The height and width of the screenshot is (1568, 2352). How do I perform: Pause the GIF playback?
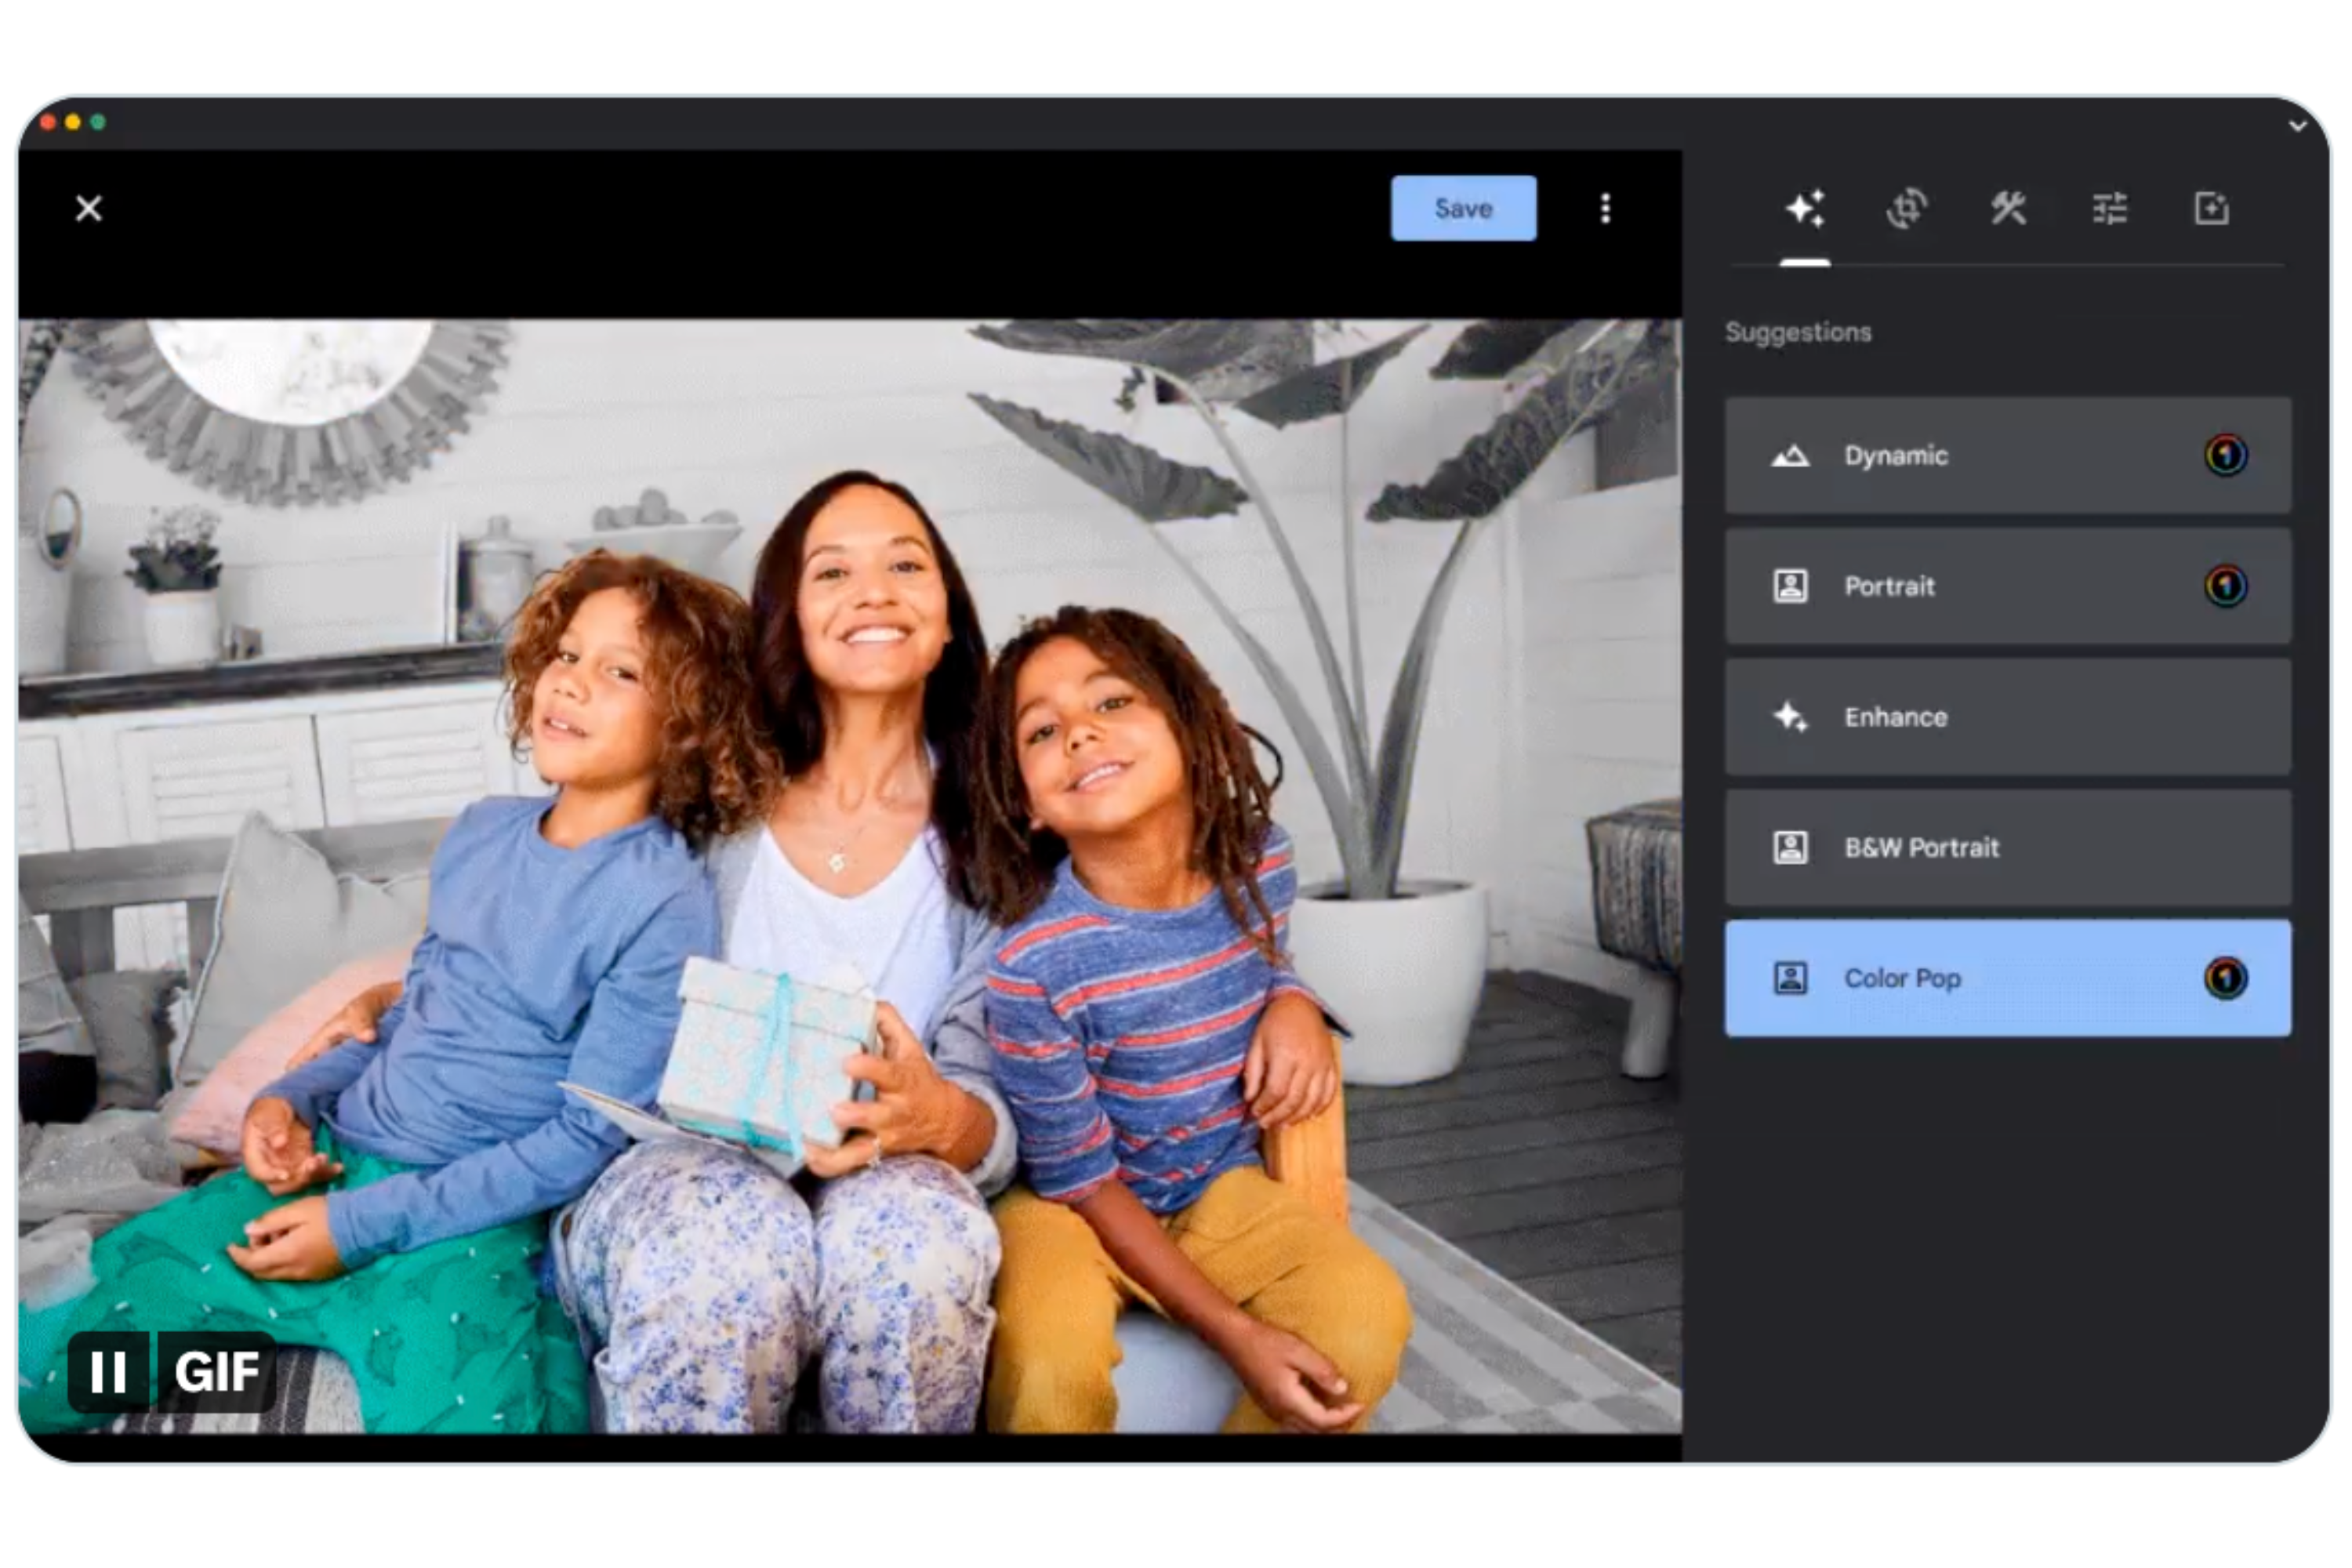tap(108, 1372)
